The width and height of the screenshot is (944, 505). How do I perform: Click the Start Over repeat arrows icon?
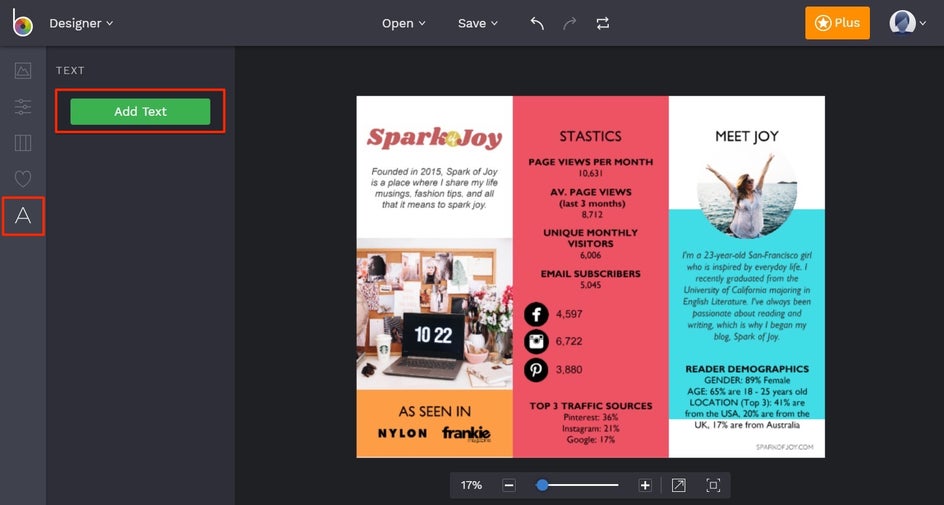pyautogui.click(x=603, y=23)
